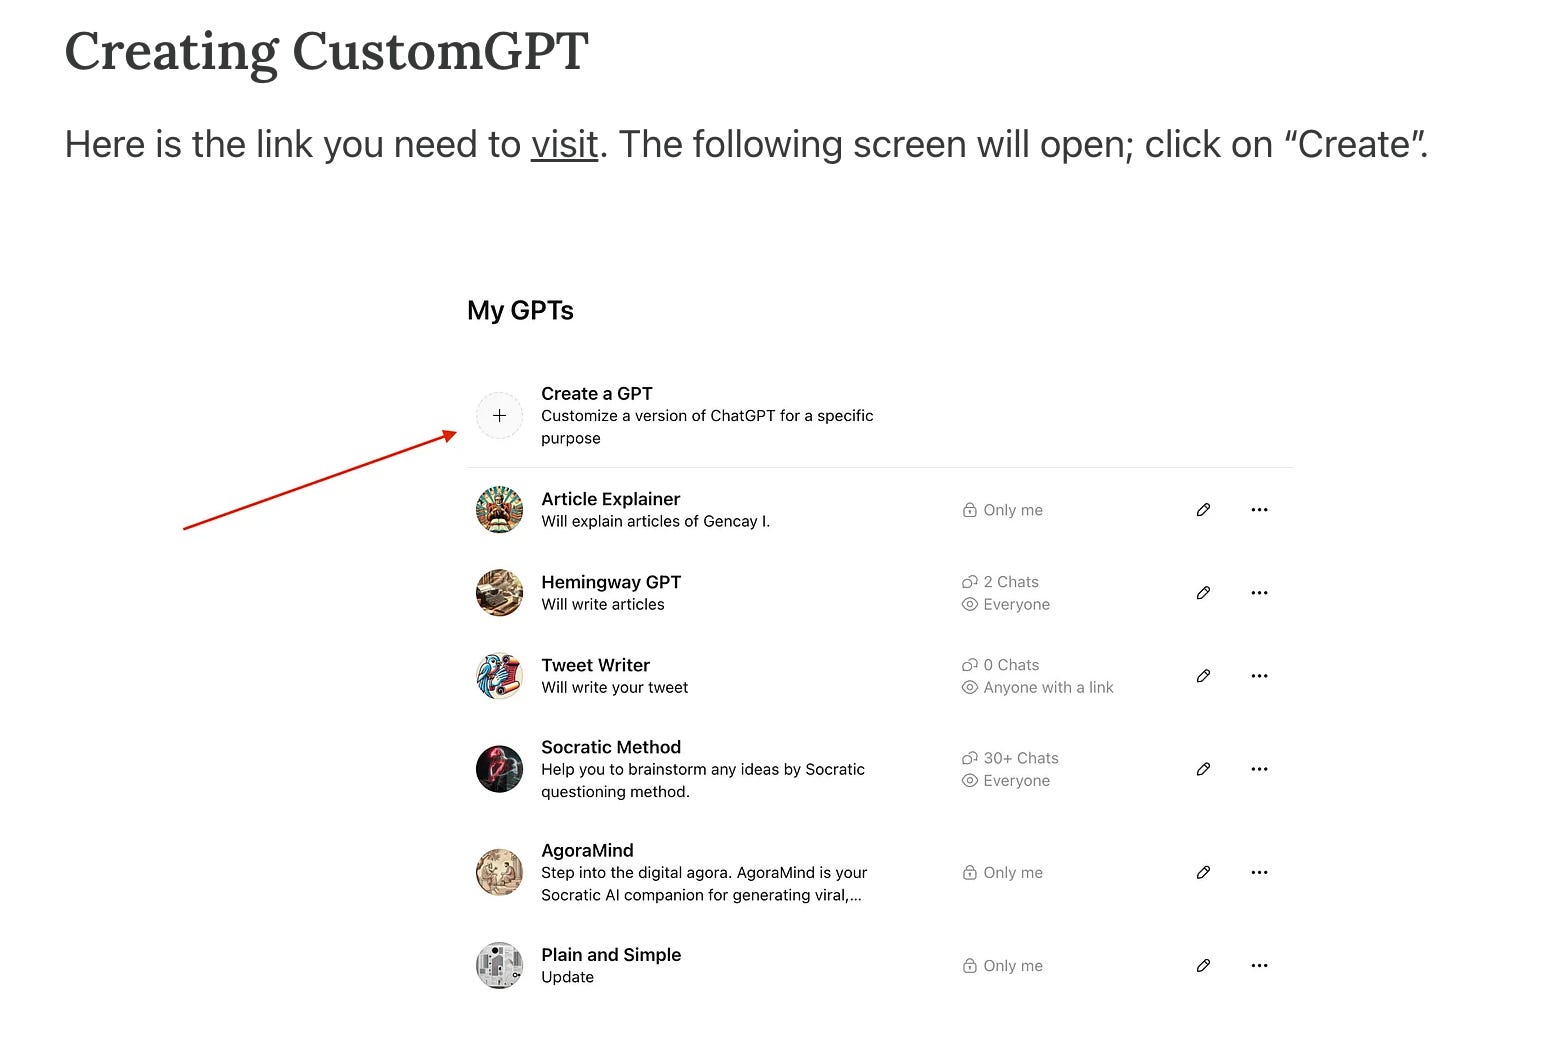The image size is (1558, 1040).
Task: Click the lock icon beside Article Explainer's Only me
Action: [969, 510]
